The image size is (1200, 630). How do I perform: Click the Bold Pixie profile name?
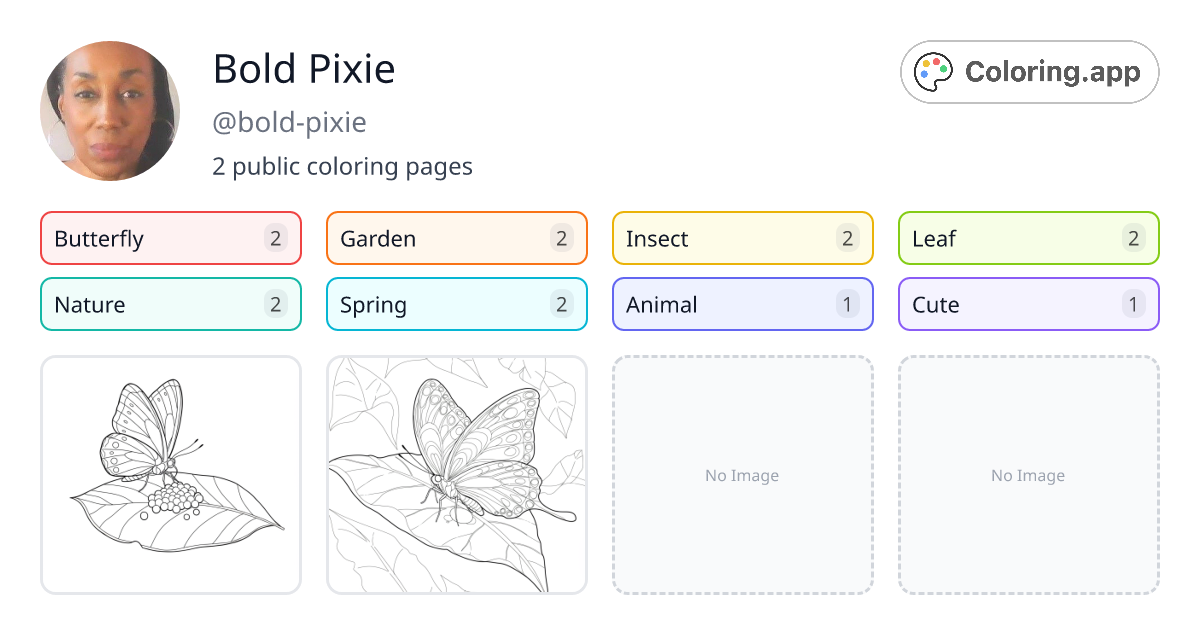click(x=304, y=69)
